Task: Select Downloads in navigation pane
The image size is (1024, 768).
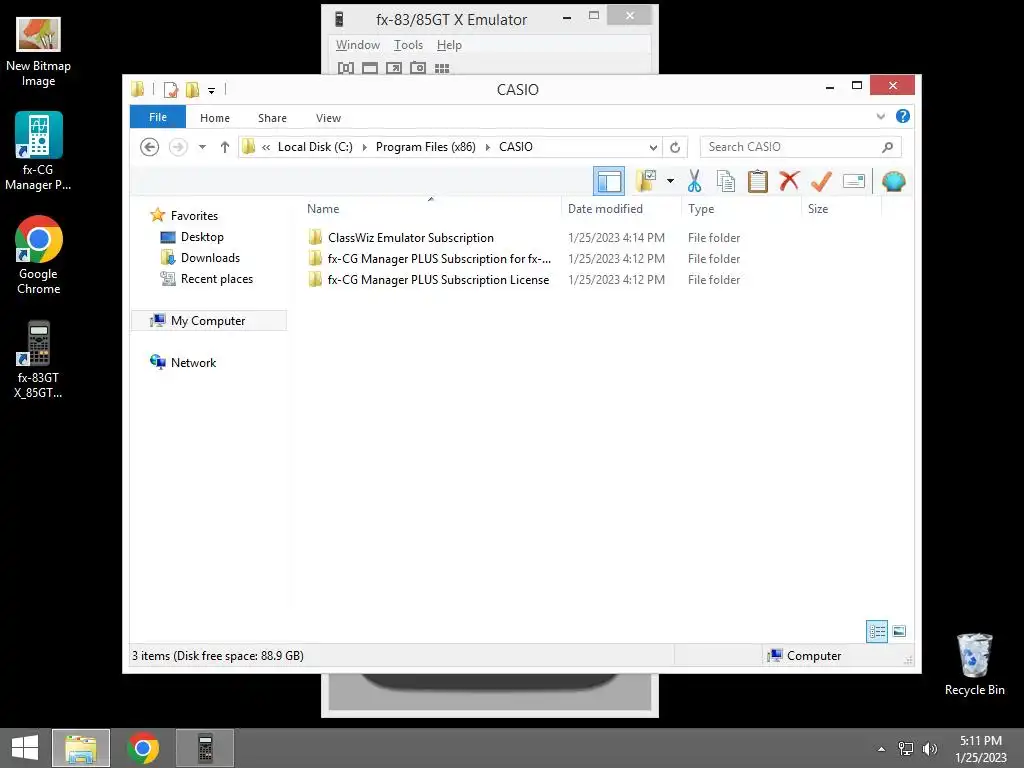Action: (x=210, y=258)
